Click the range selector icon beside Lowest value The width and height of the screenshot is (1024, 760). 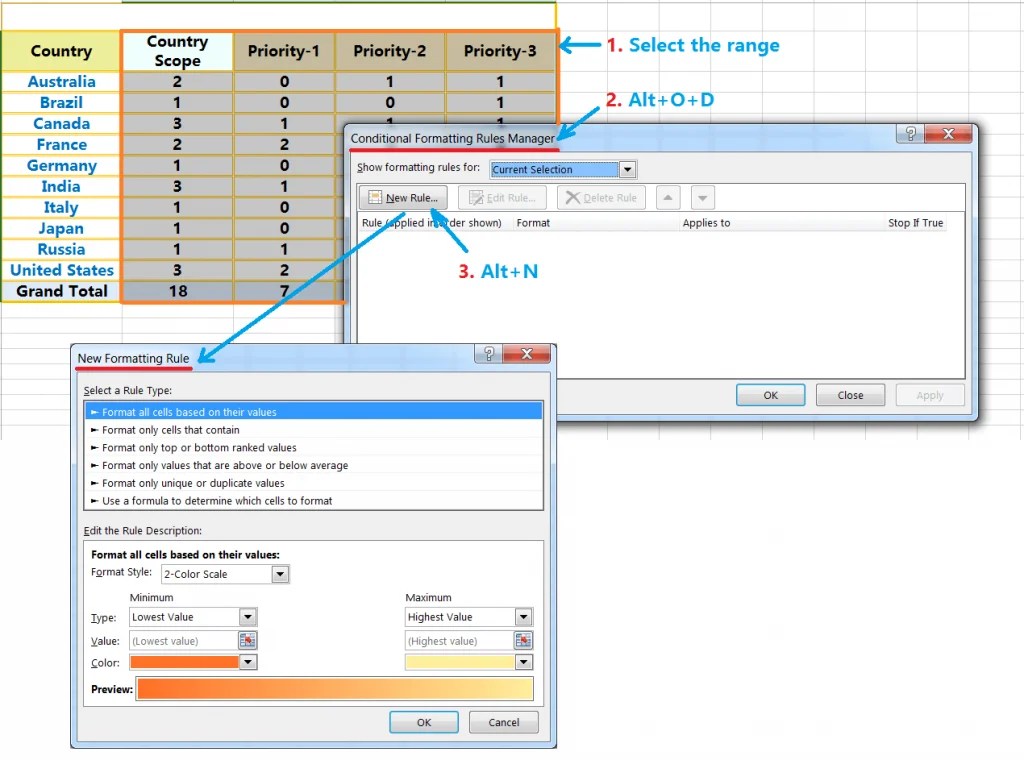(x=249, y=641)
